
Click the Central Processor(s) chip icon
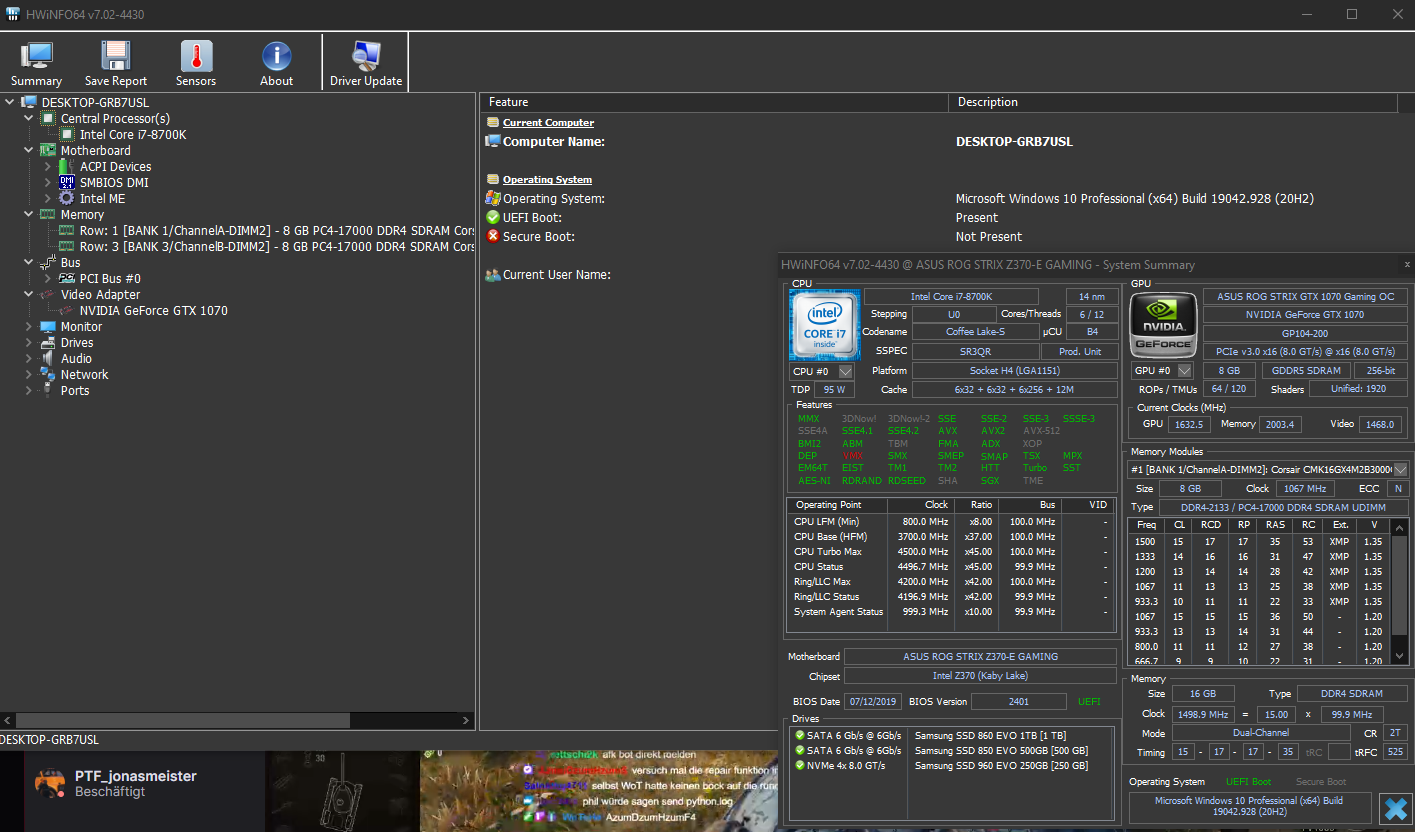click(48, 119)
